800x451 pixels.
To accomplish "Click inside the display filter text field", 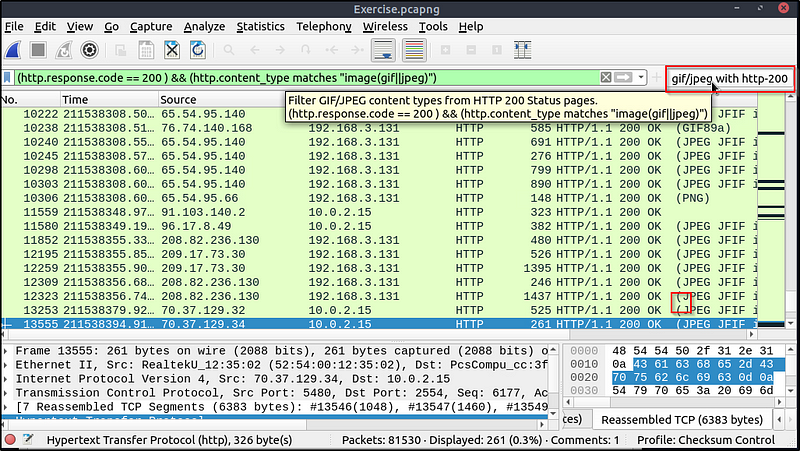I will tap(300, 78).
